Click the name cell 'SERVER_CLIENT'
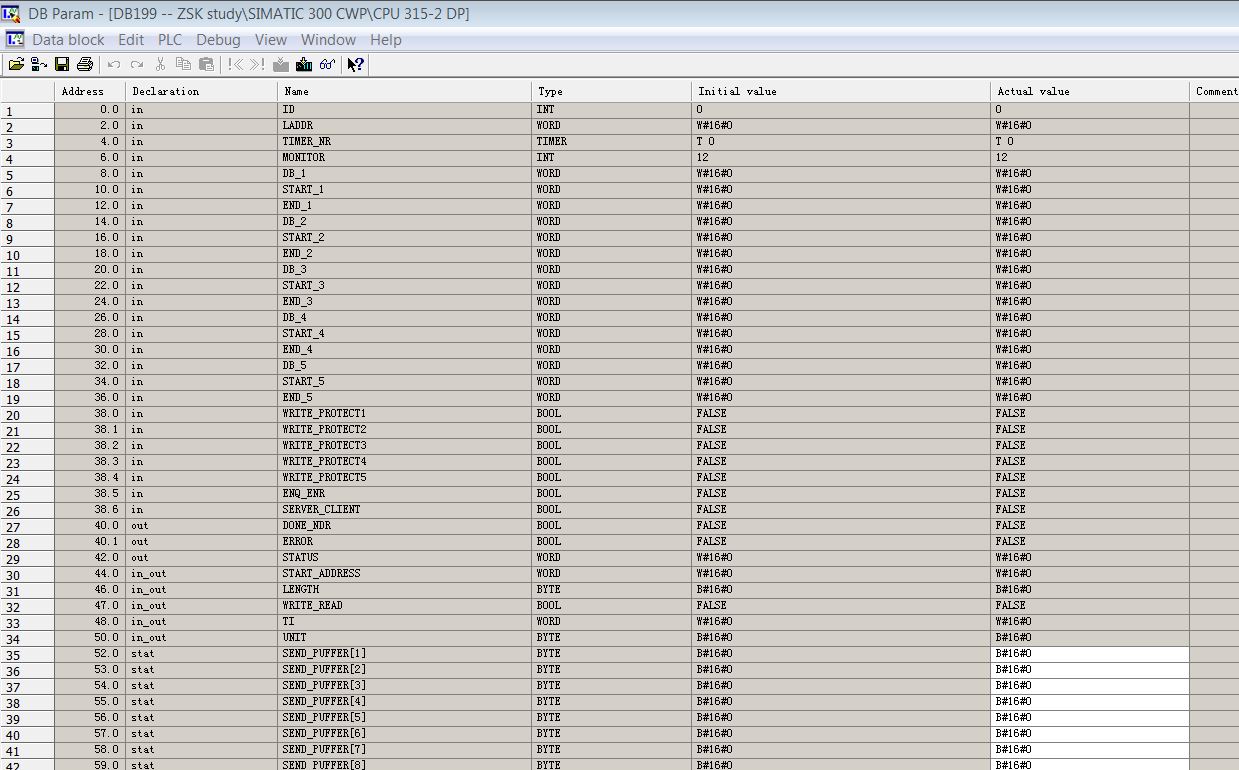1239x770 pixels. coord(404,509)
